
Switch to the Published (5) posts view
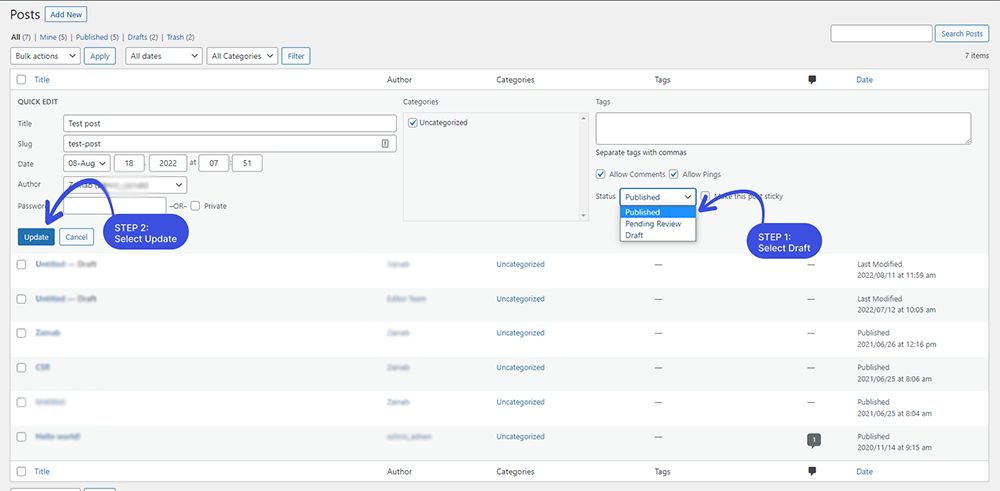[x=97, y=38]
